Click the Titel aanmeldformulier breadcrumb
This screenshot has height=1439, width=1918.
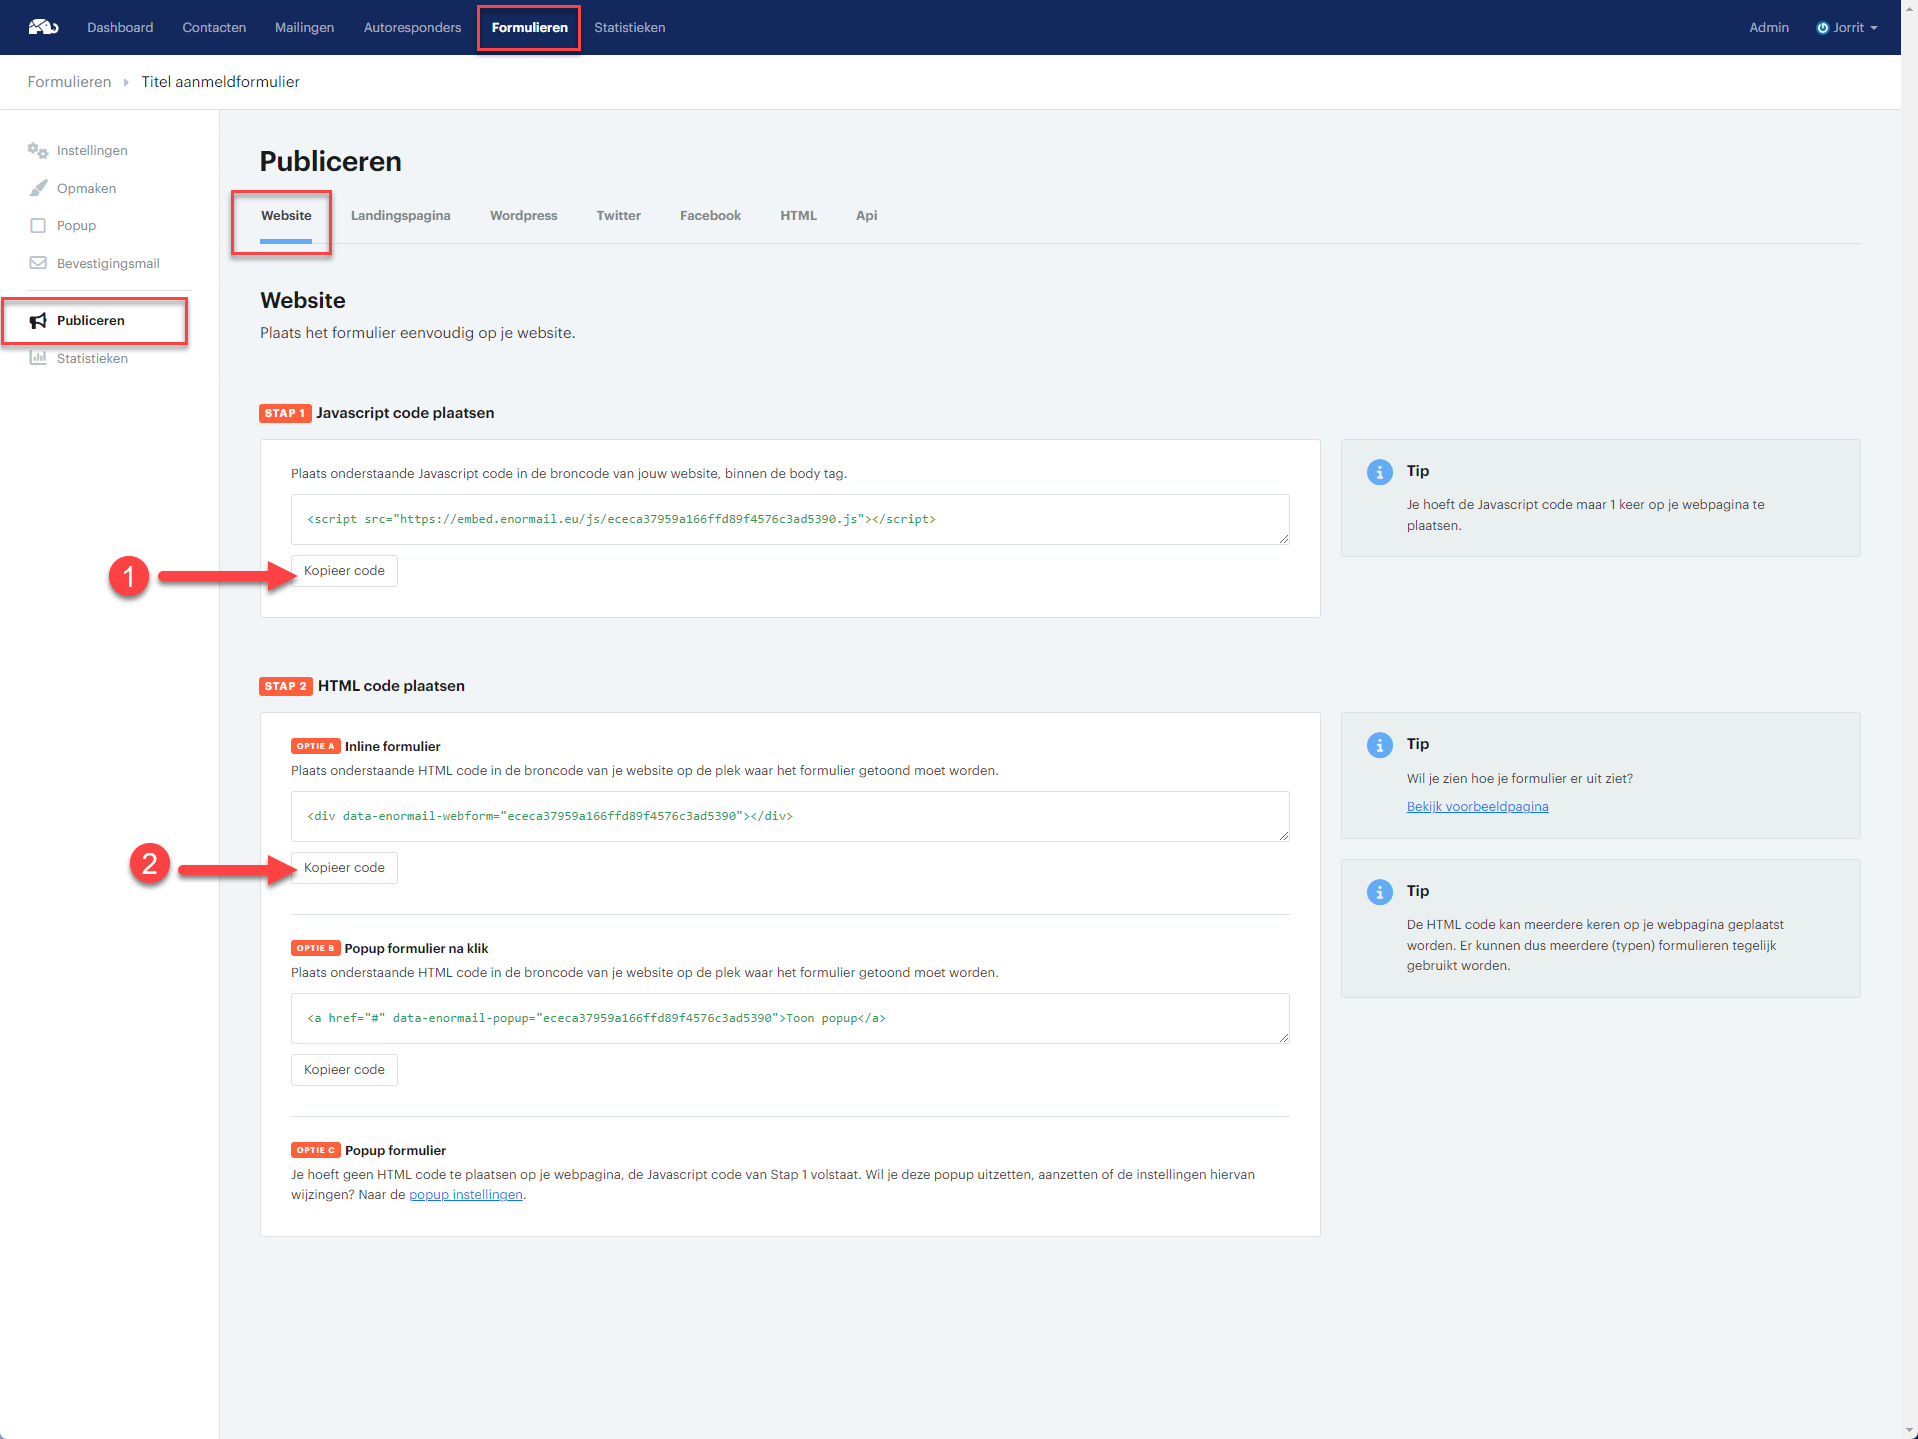tap(220, 82)
